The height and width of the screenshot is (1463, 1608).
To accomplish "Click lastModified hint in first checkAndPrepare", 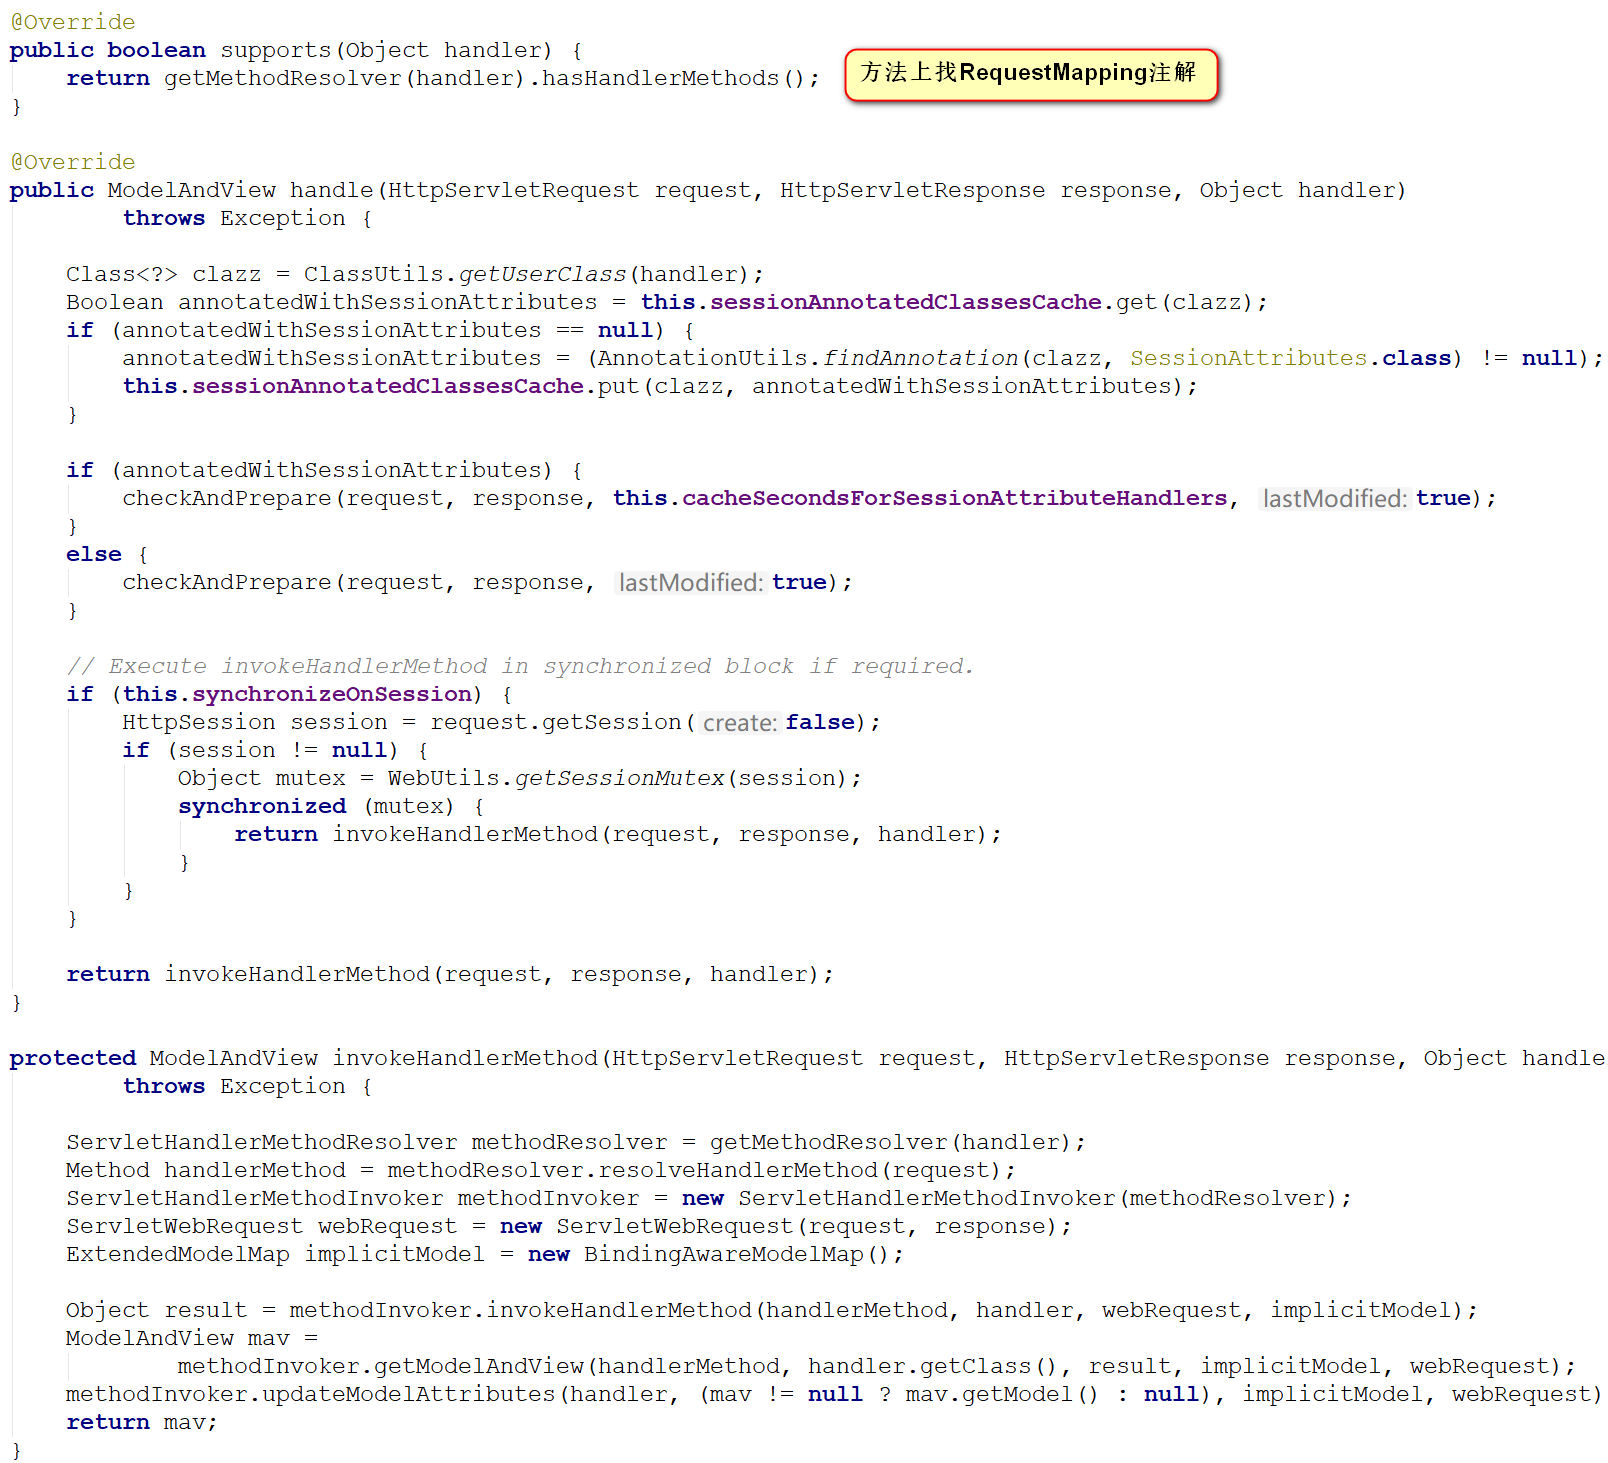I will tap(1334, 498).
